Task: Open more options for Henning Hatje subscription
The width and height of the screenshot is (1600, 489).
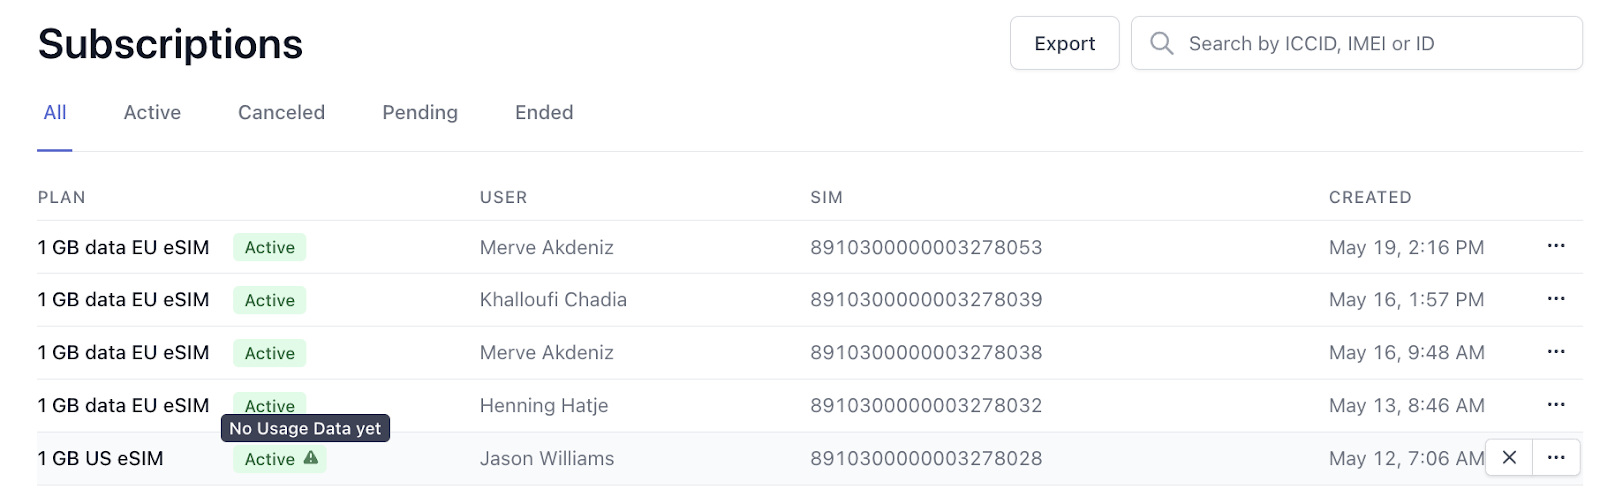Action: point(1556,405)
